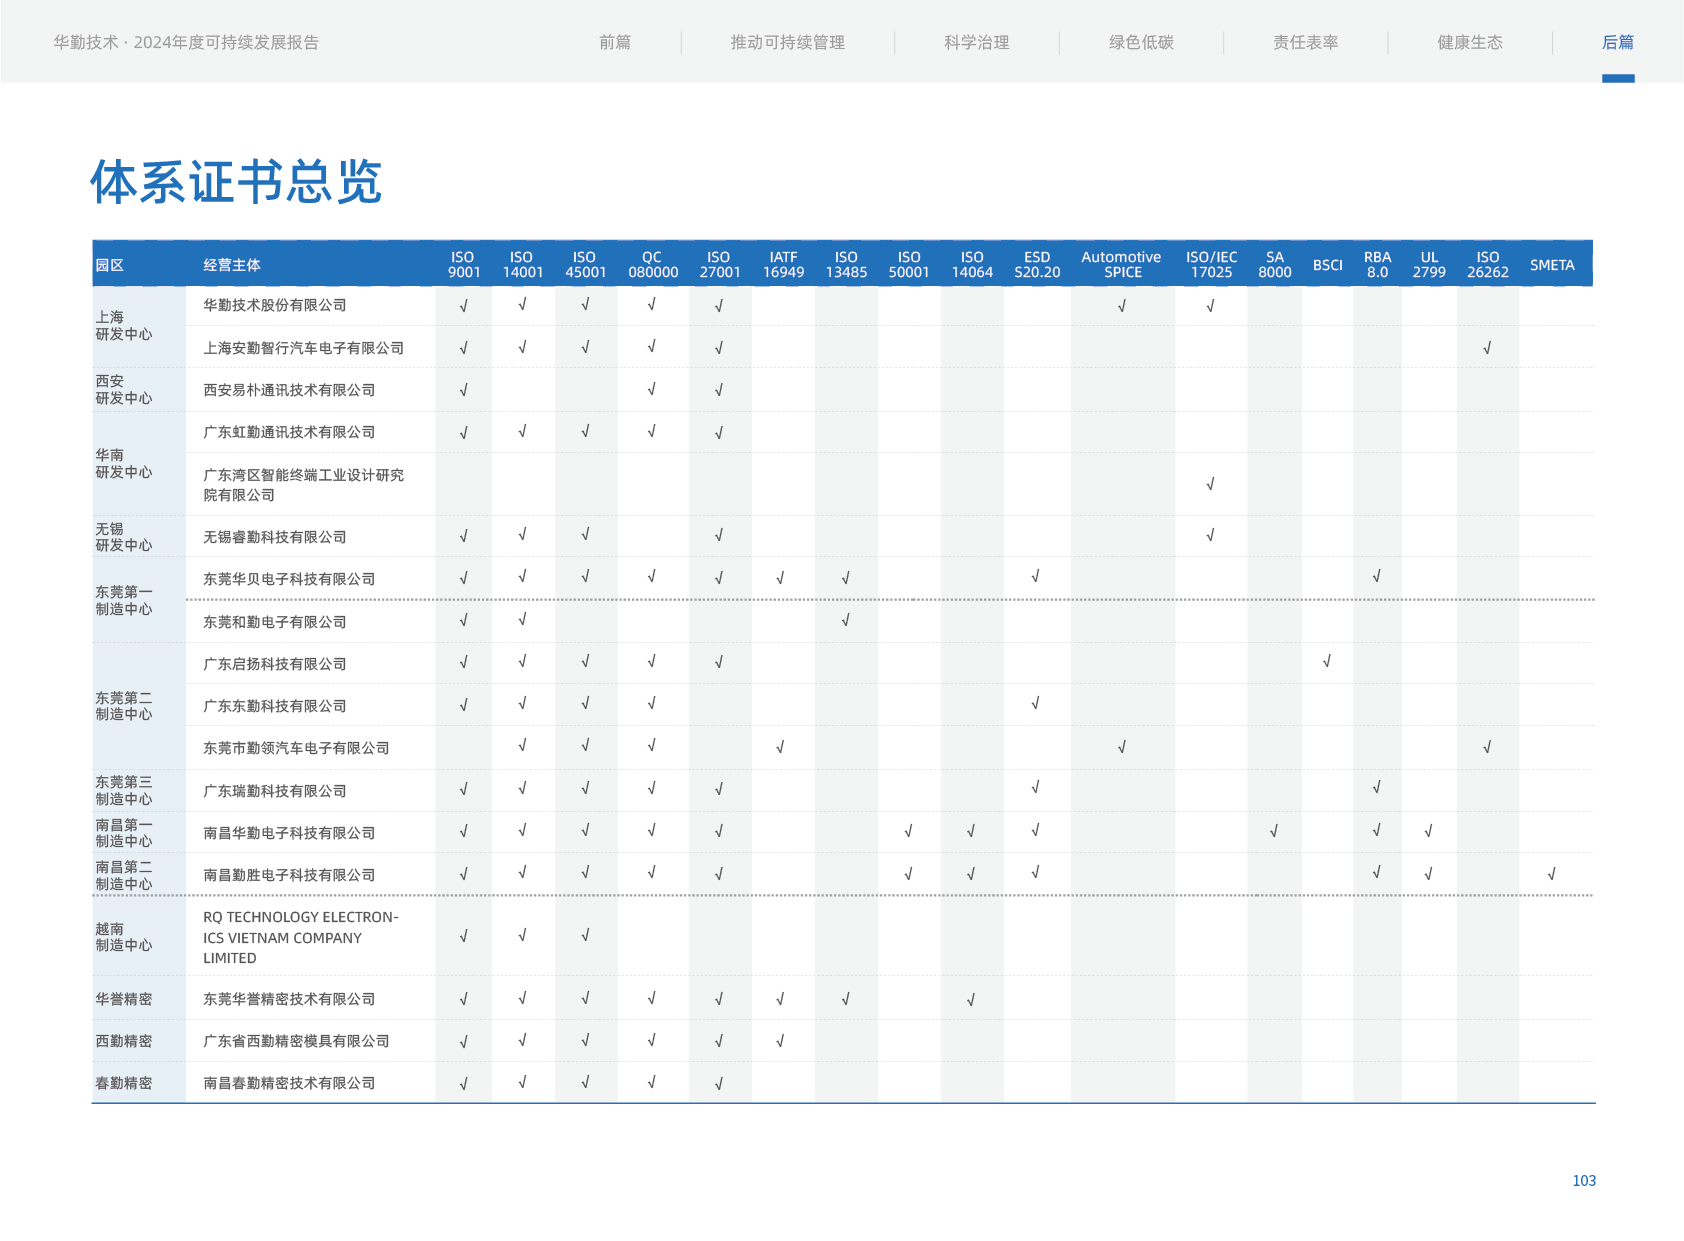The width and height of the screenshot is (1684, 1241).
Task: Click the RQ TECHNOLOGY ELECTRONICS VIETNAM company name
Action: (x=300, y=937)
